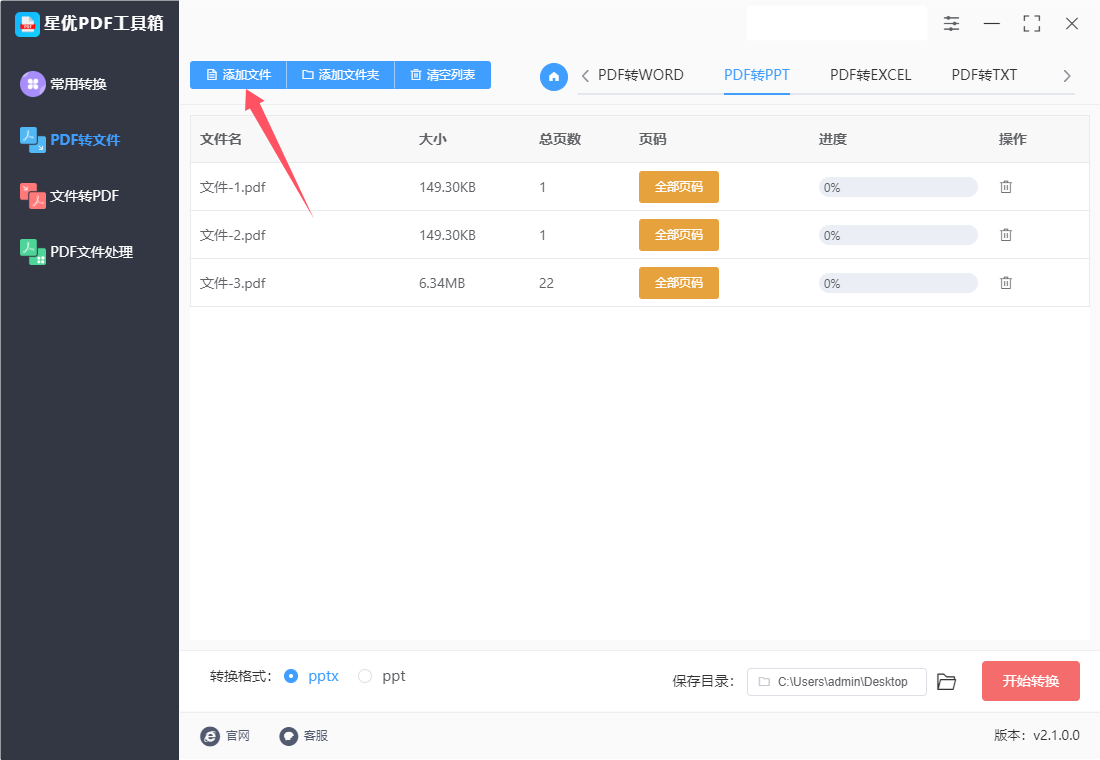Open the PDF文件处理 sidebar section
The height and width of the screenshot is (760, 1100).
76,252
